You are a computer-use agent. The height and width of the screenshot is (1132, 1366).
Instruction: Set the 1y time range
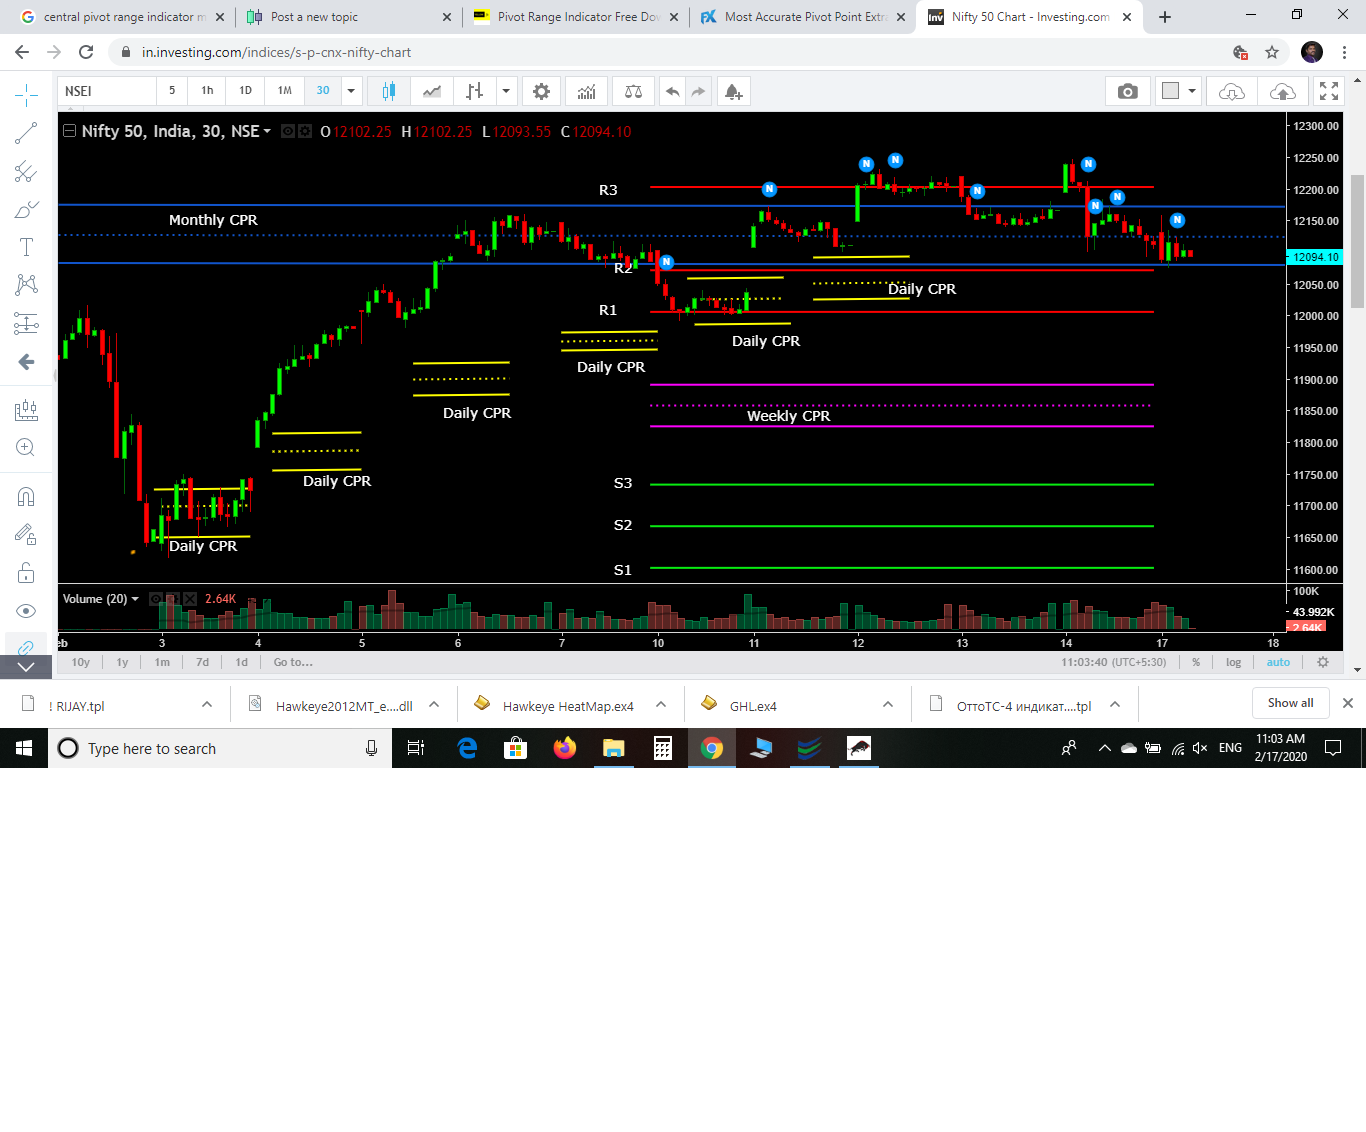[122, 662]
